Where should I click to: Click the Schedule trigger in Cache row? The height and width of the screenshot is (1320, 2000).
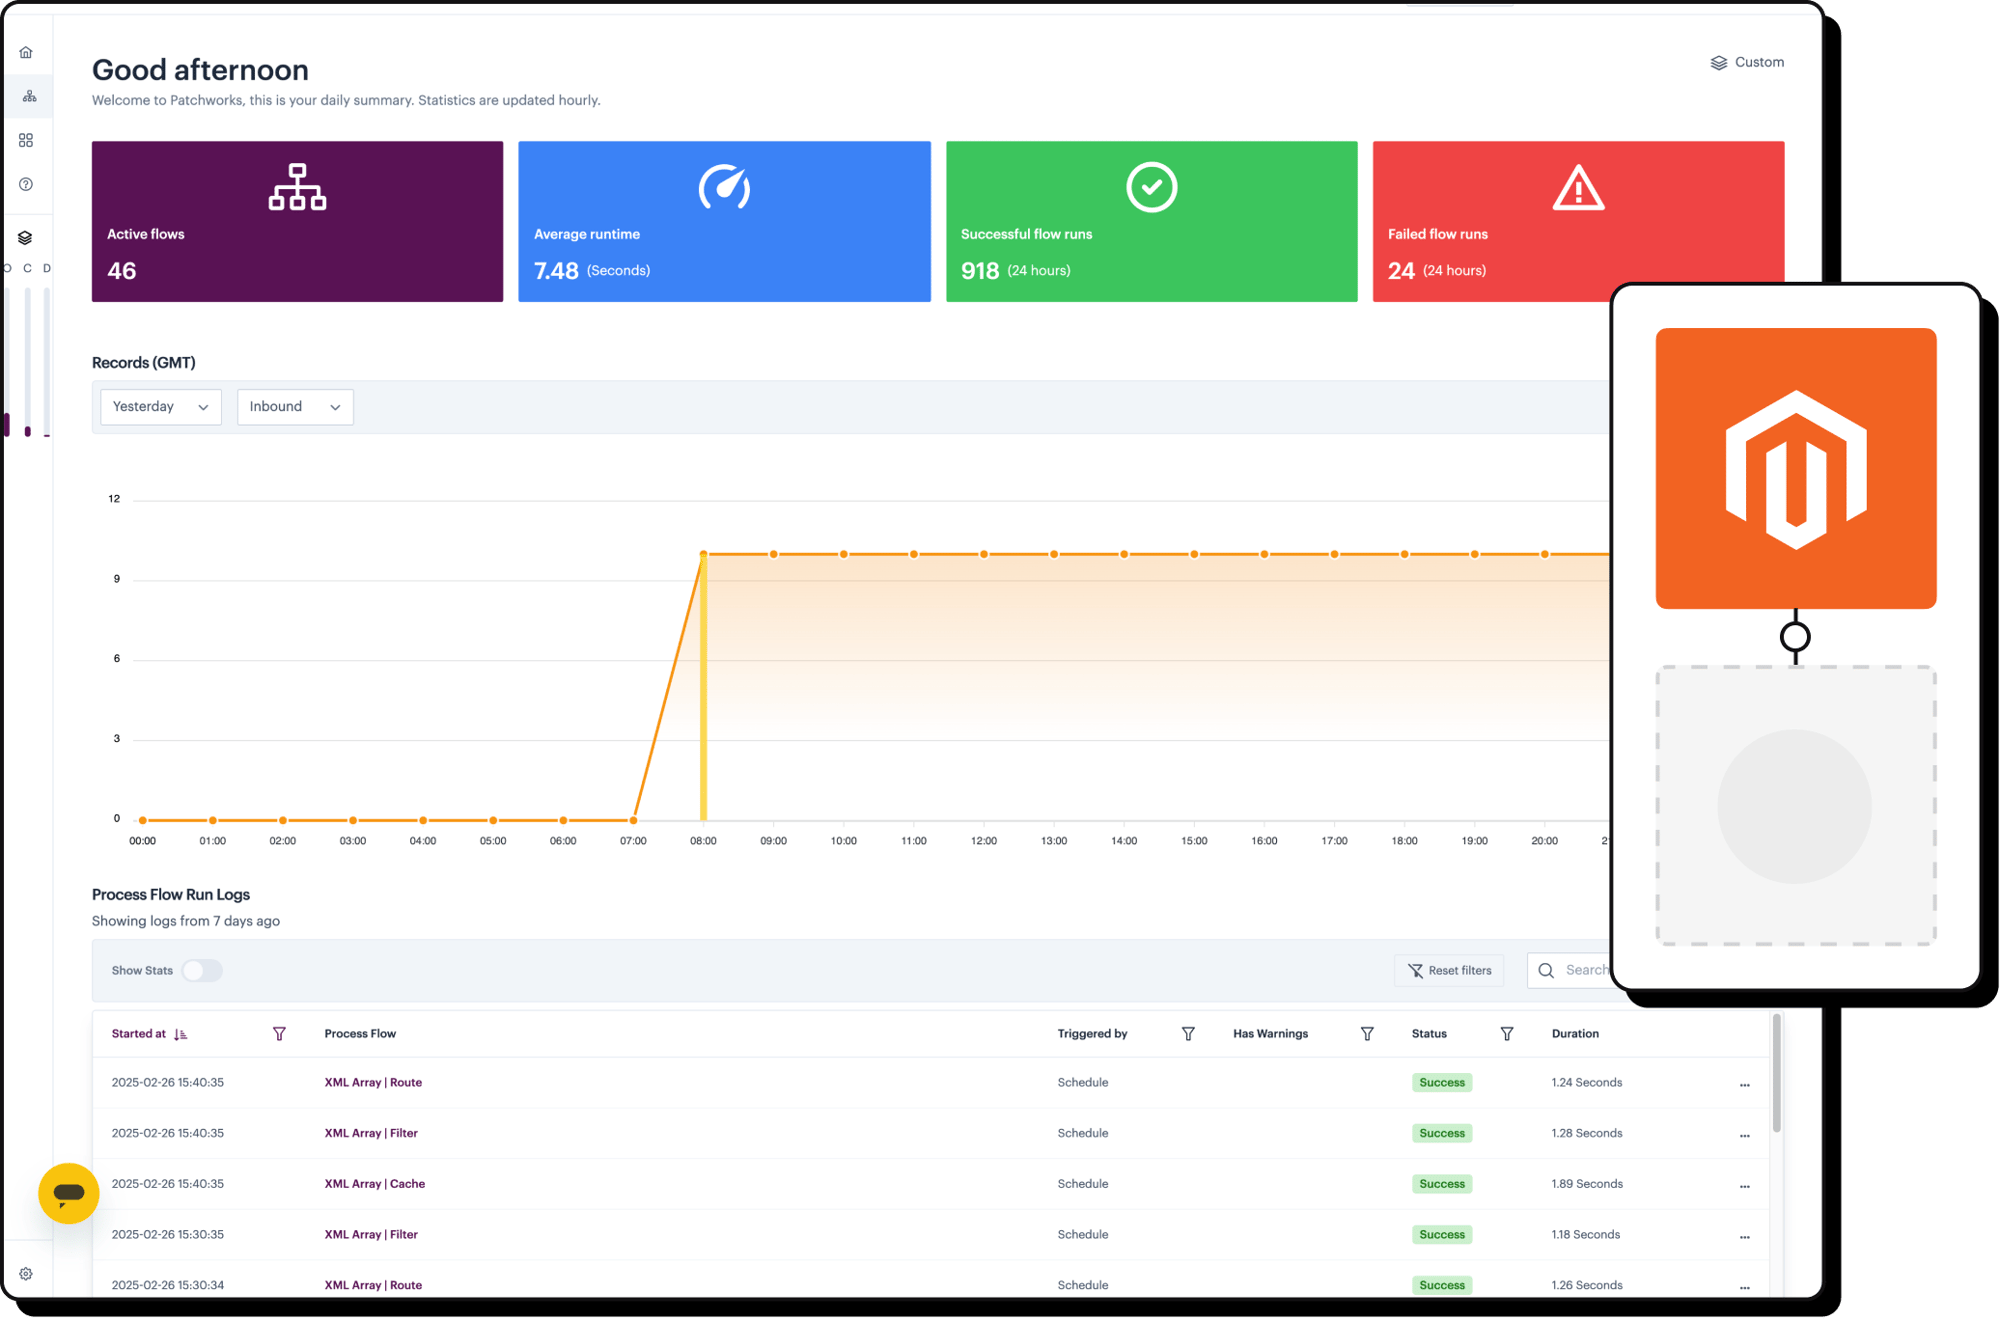click(x=1083, y=1184)
